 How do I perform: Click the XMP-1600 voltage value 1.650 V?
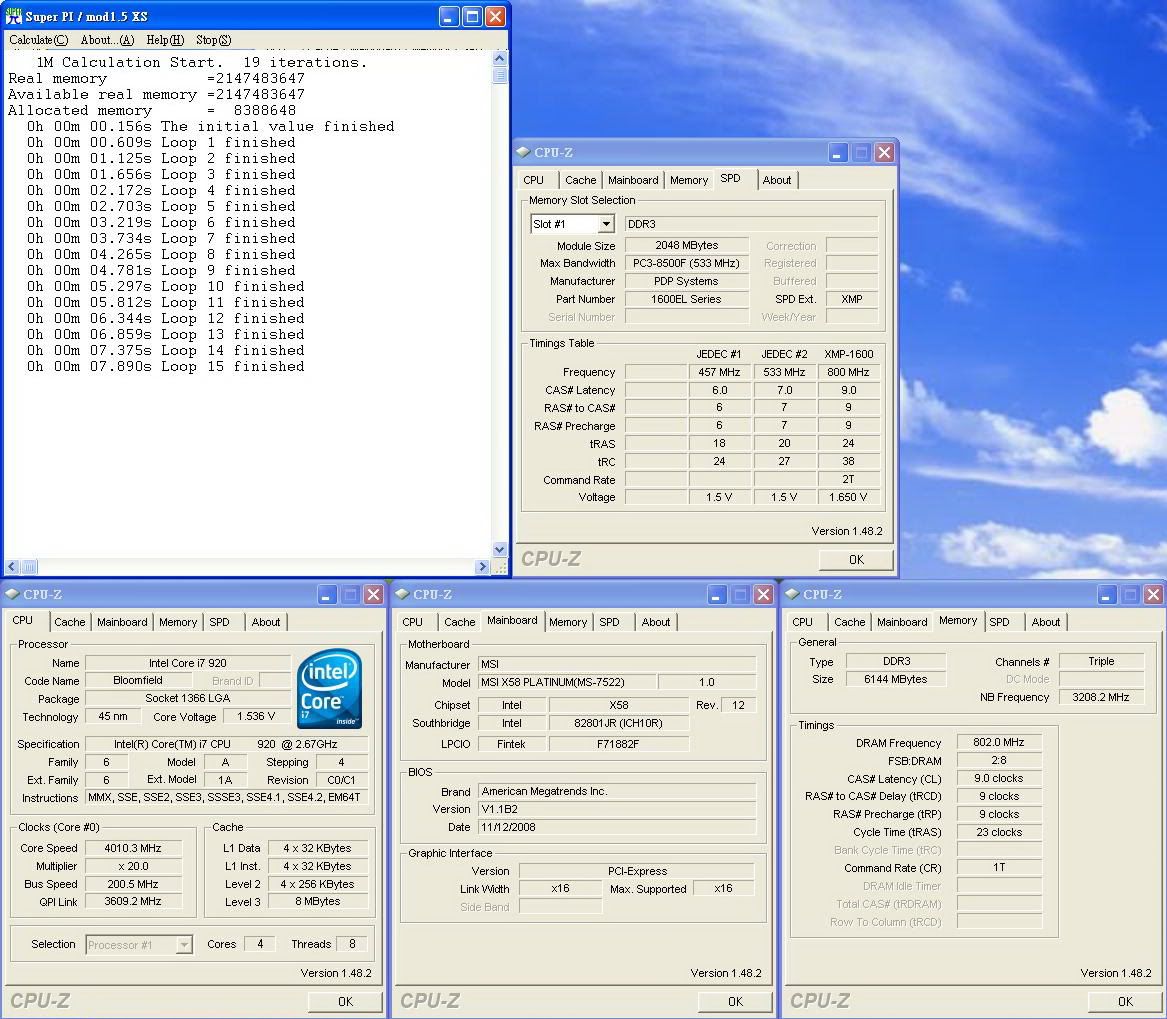pos(848,497)
